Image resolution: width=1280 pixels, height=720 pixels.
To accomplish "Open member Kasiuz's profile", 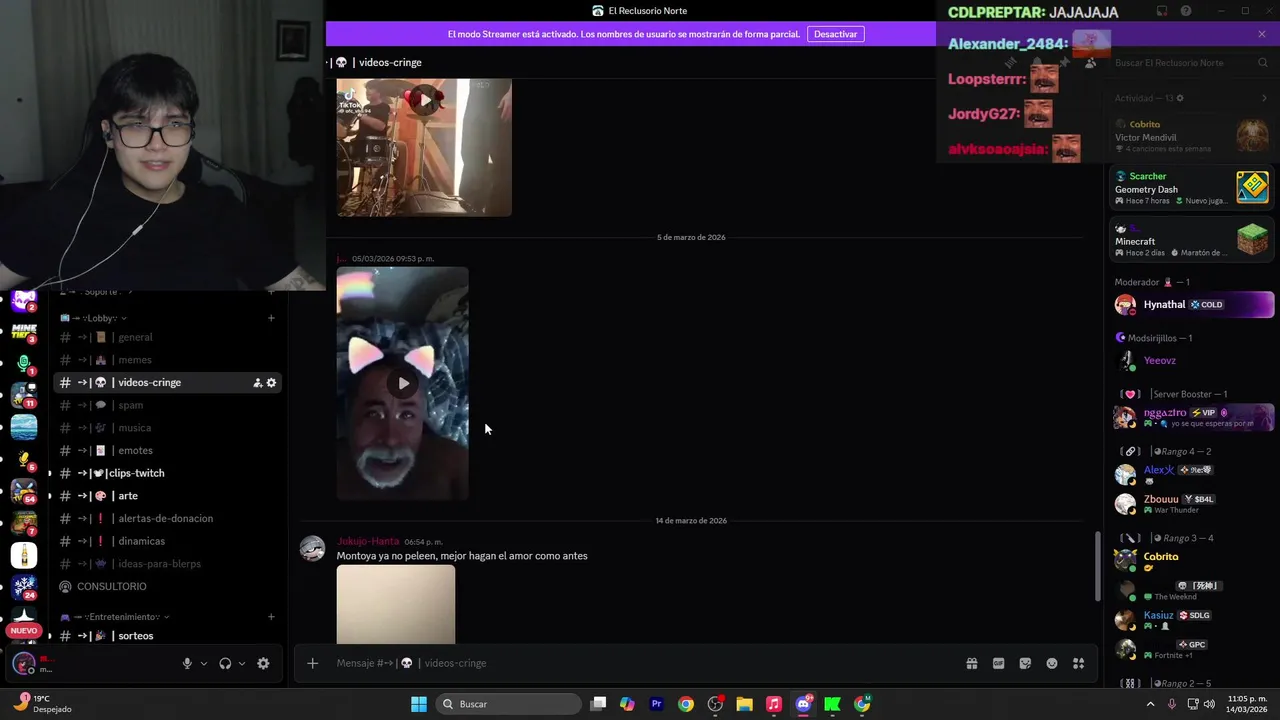I will 1192,620.
